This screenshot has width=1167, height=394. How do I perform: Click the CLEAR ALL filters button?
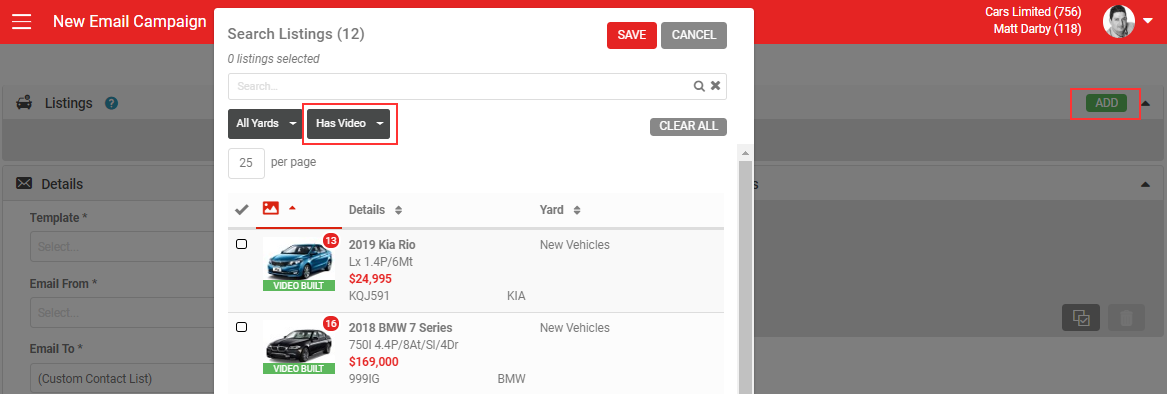click(688, 126)
